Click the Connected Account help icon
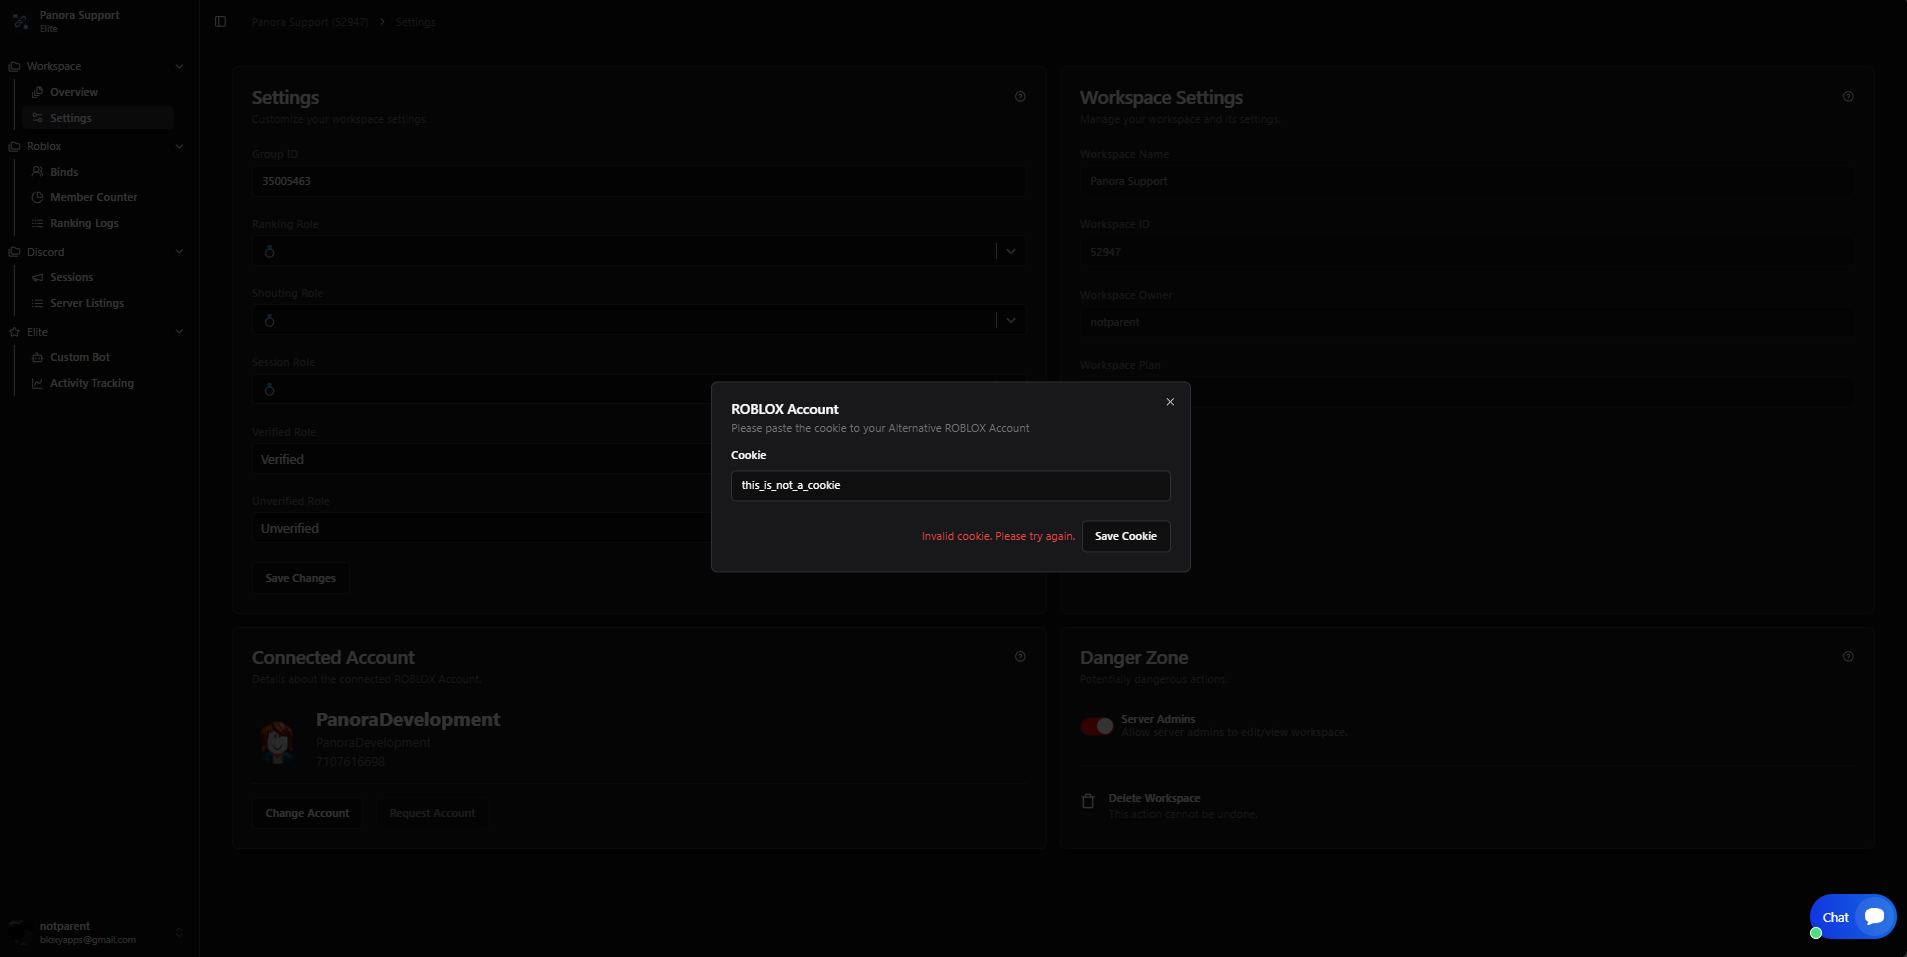The width and height of the screenshot is (1907, 957). pyautogui.click(x=1020, y=657)
